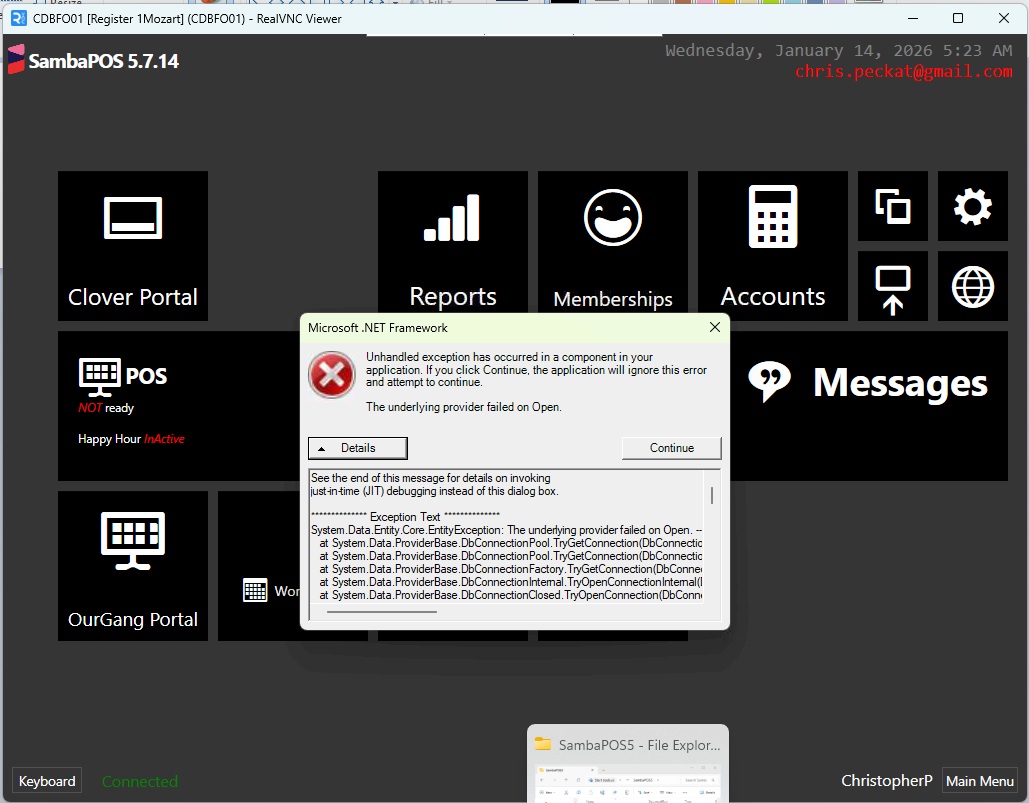Collapse the Details section in error dialog
This screenshot has height=803, width=1029.
357,448
